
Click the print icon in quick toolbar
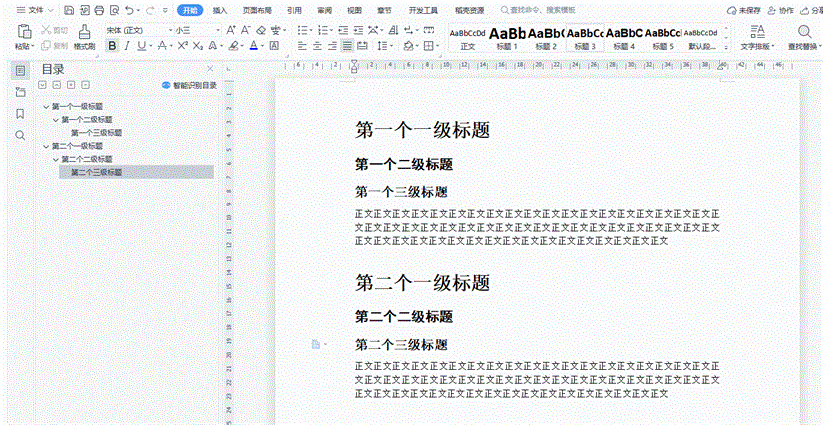tap(99, 10)
